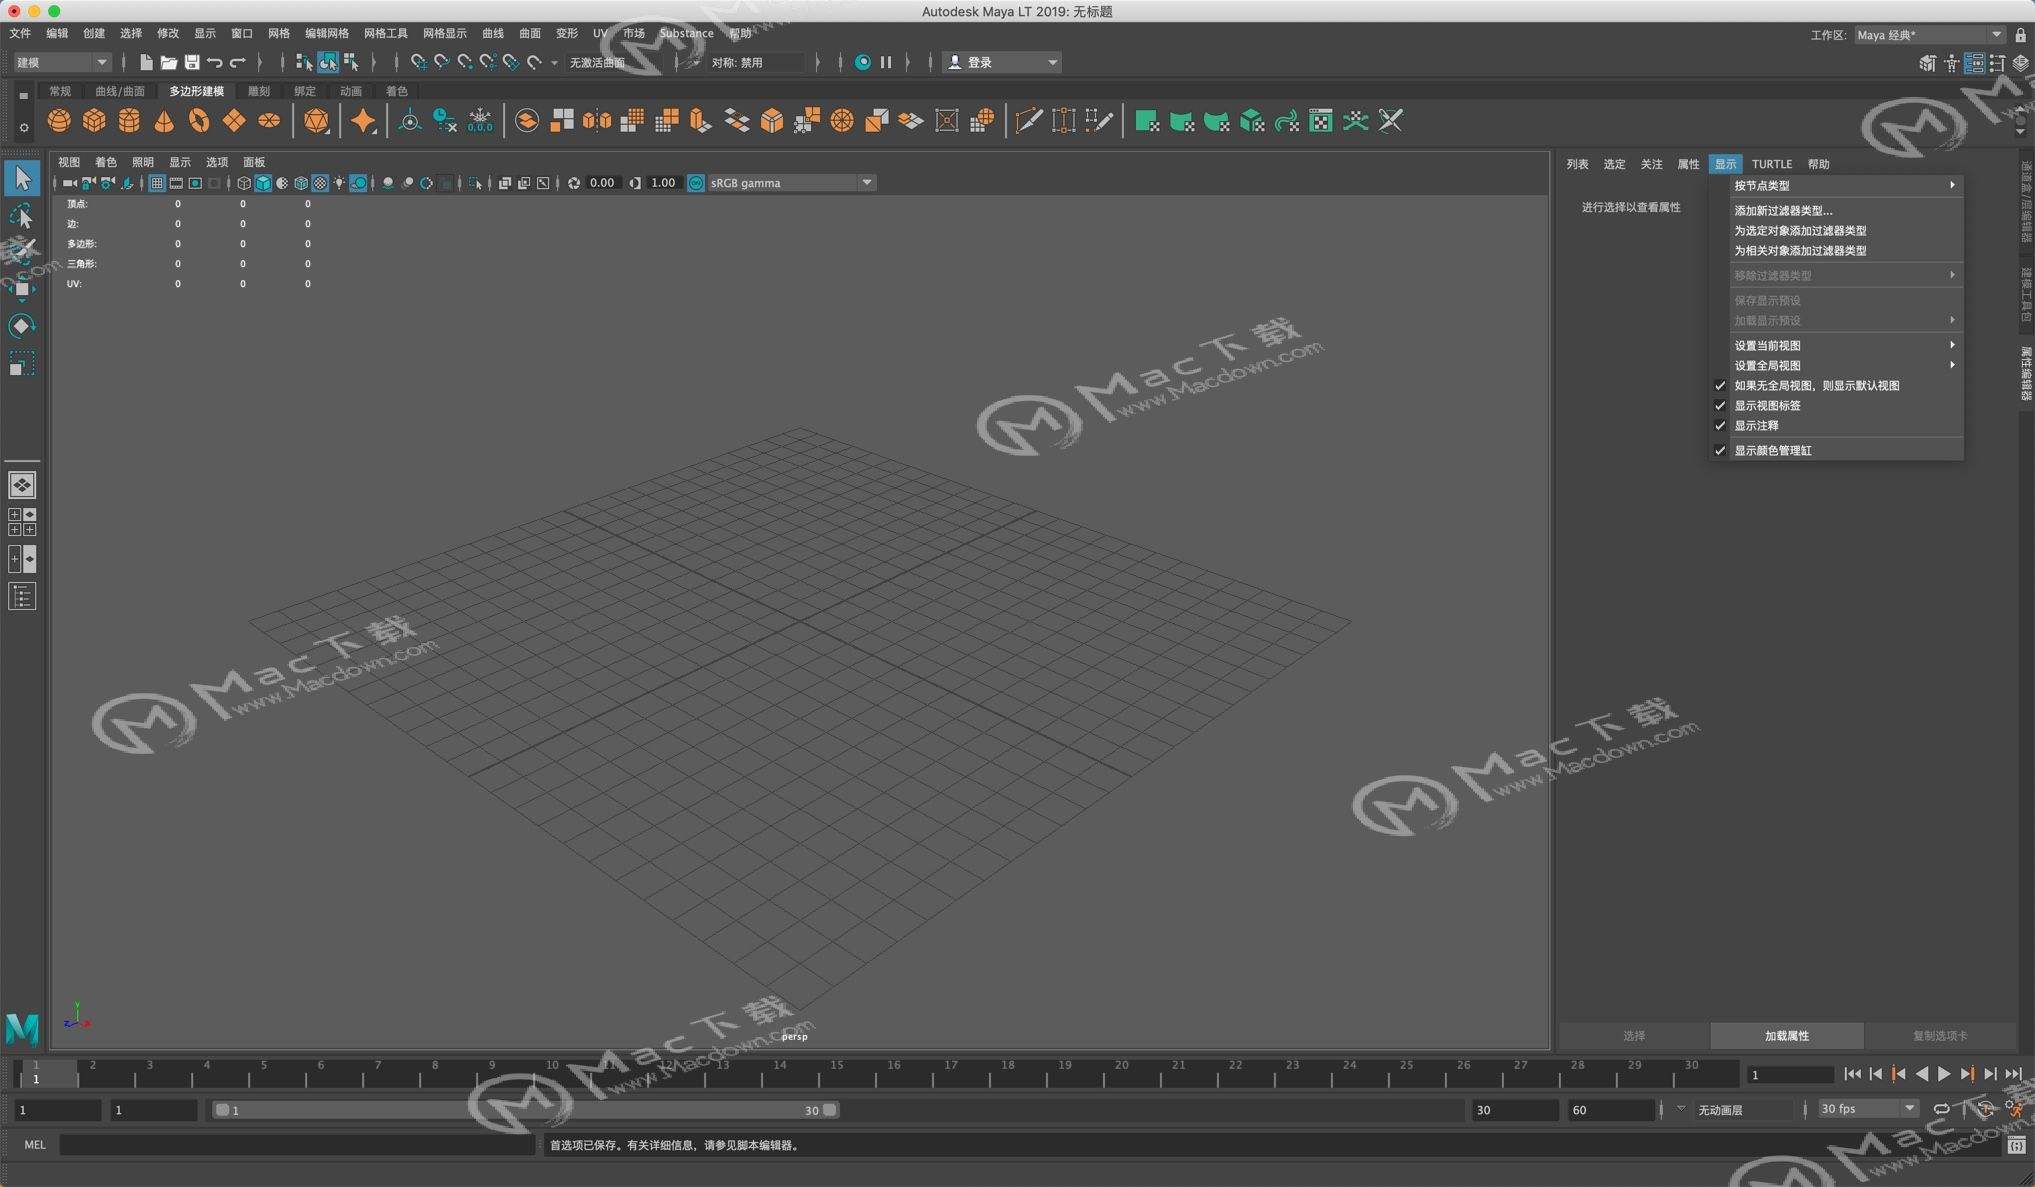Click the new scene file icon
The image size is (2035, 1187).
pos(146,62)
